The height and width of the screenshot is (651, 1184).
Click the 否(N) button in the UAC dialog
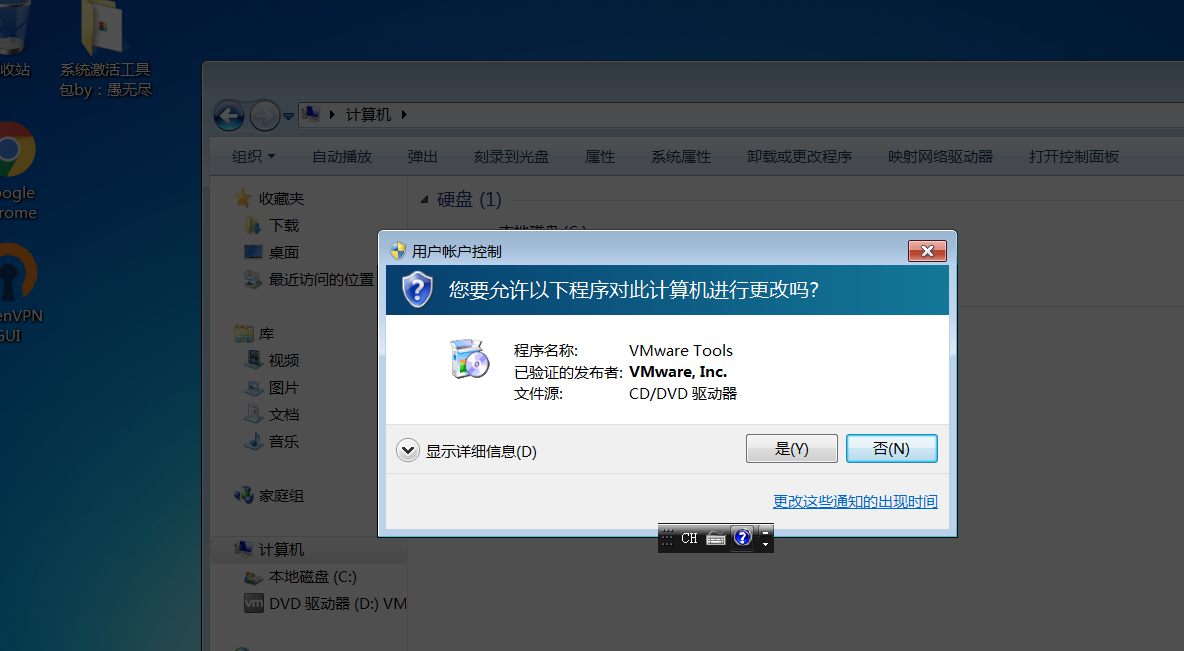coord(892,449)
